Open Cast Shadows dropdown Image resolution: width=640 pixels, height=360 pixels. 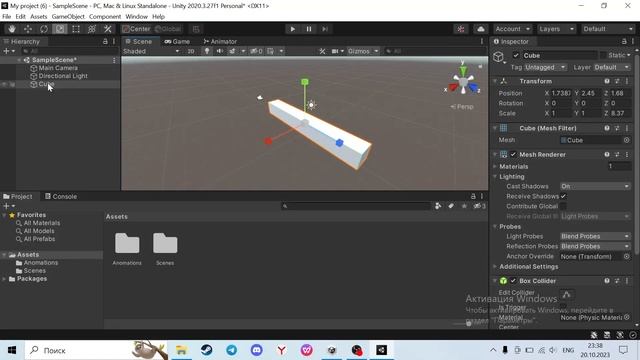(595, 186)
